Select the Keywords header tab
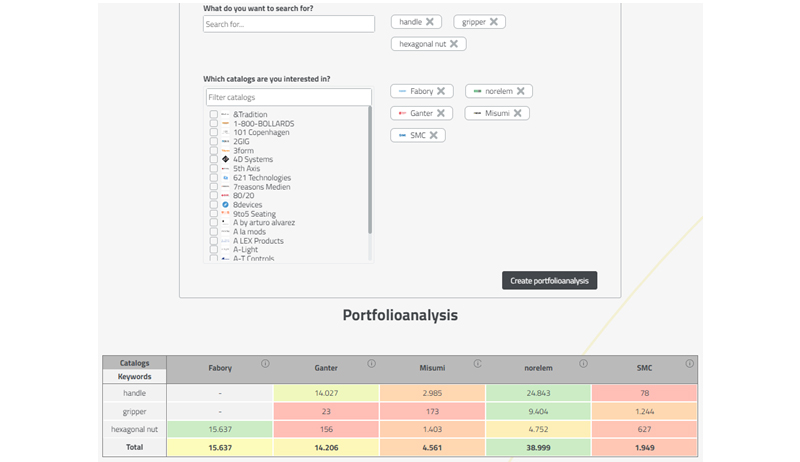Viewport: 800px width, 462px height. point(134,376)
